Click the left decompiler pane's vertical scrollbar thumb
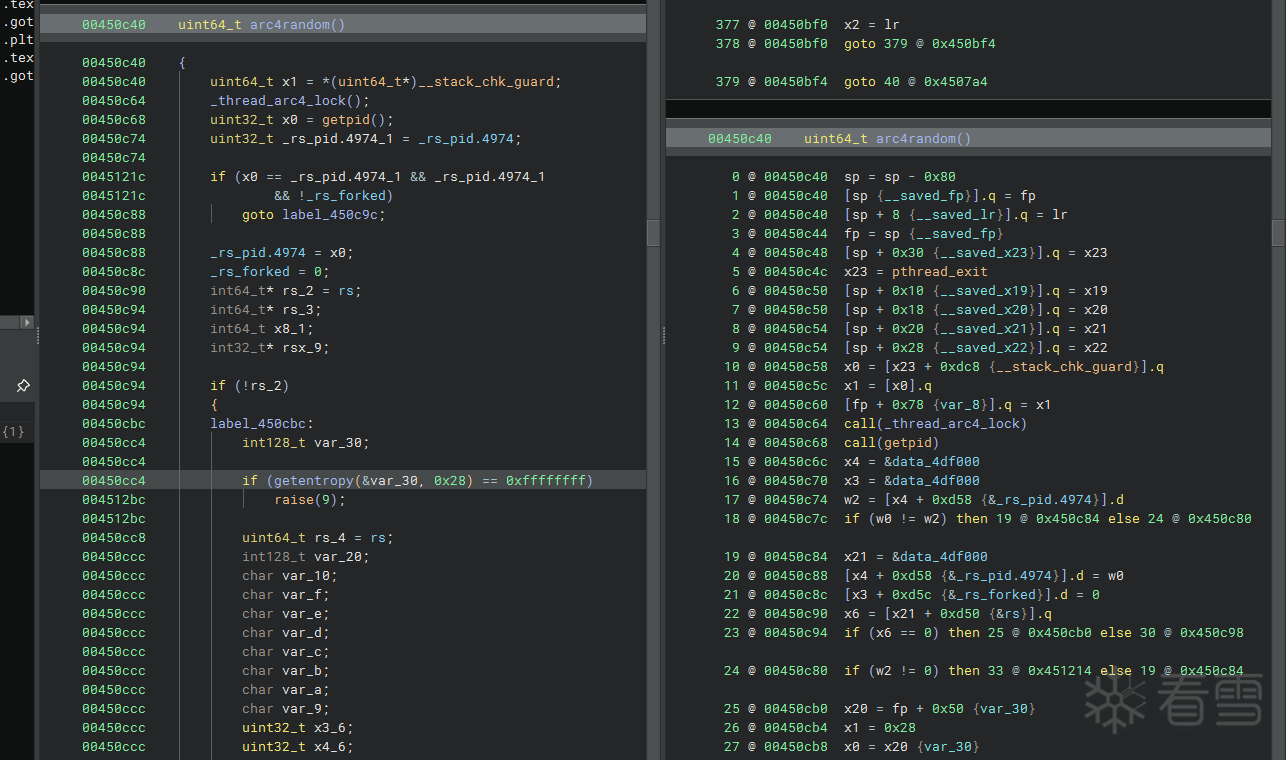Image resolution: width=1286 pixels, height=760 pixels. pyautogui.click(x=653, y=233)
